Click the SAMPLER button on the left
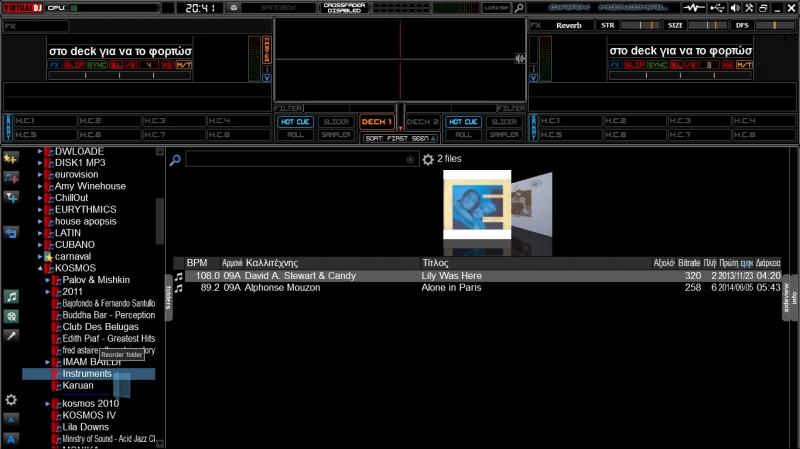Image resolution: width=800 pixels, height=449 pixels. click(336, 134)
